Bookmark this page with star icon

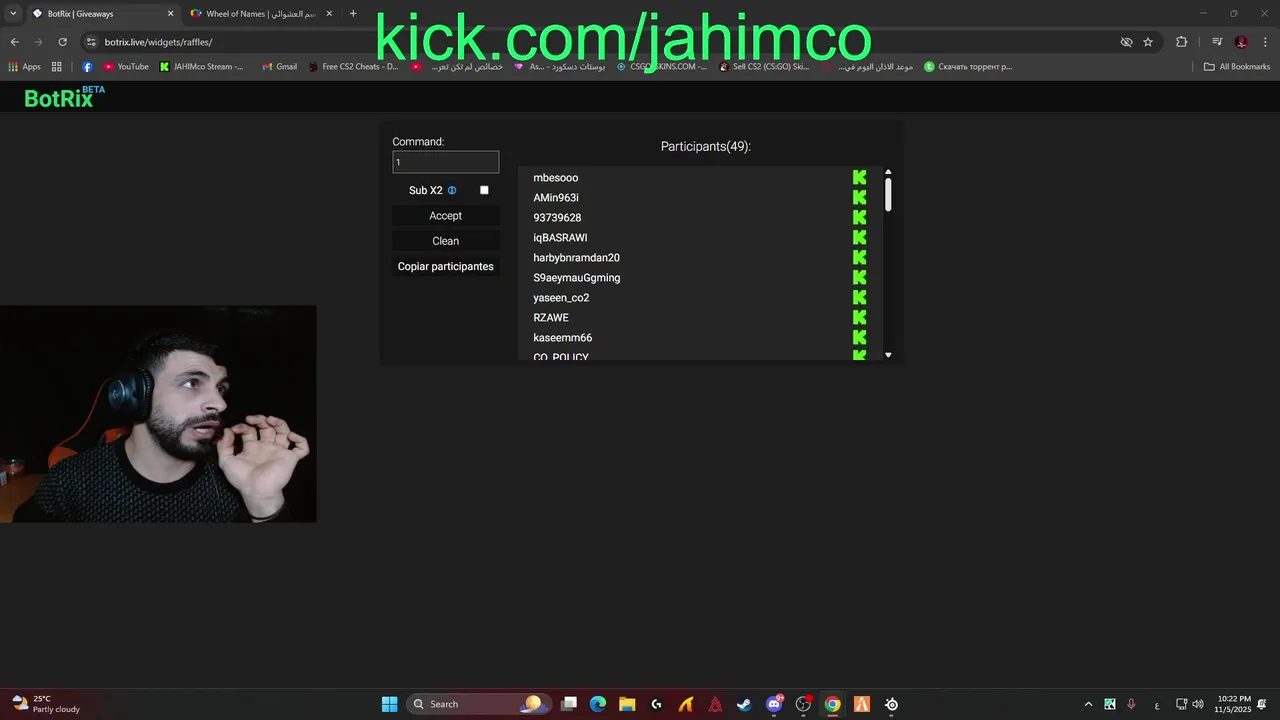point(1148,42)
